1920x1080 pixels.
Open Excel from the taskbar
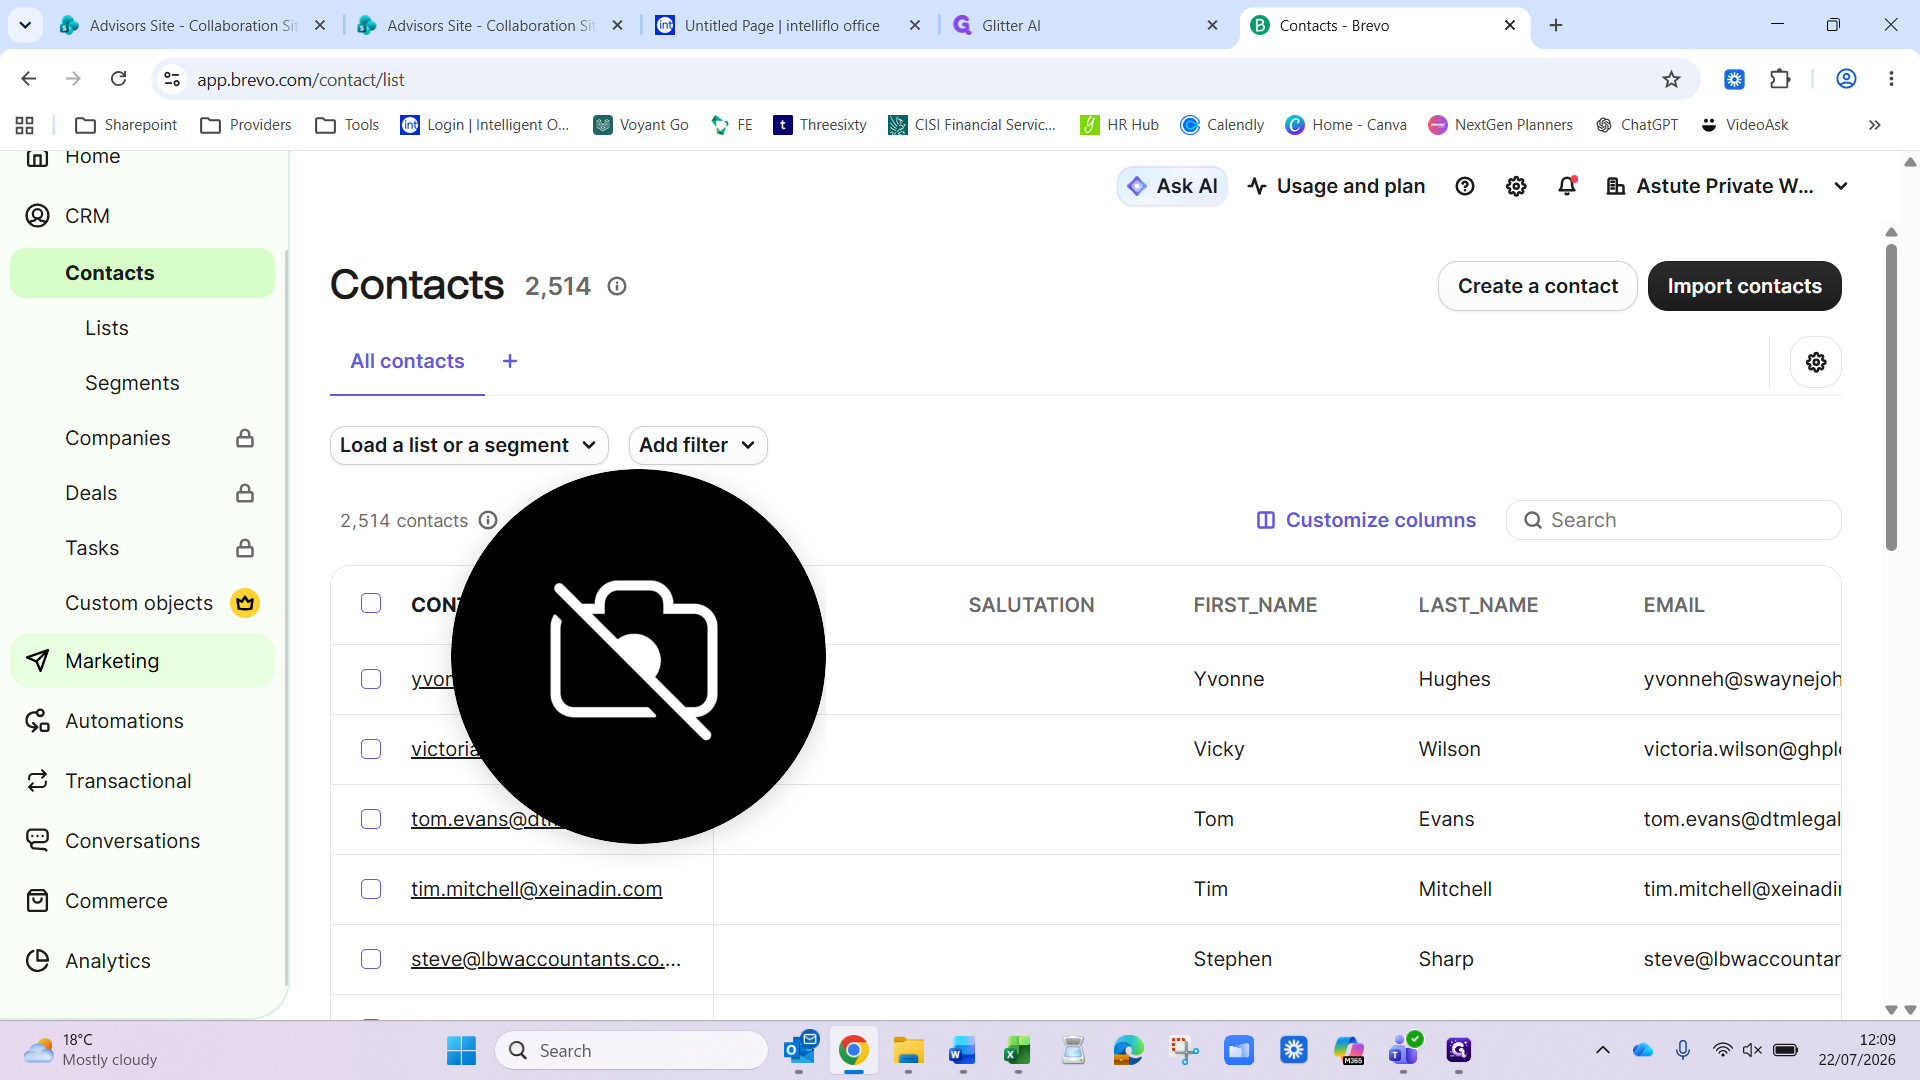coord(1017,1050)
